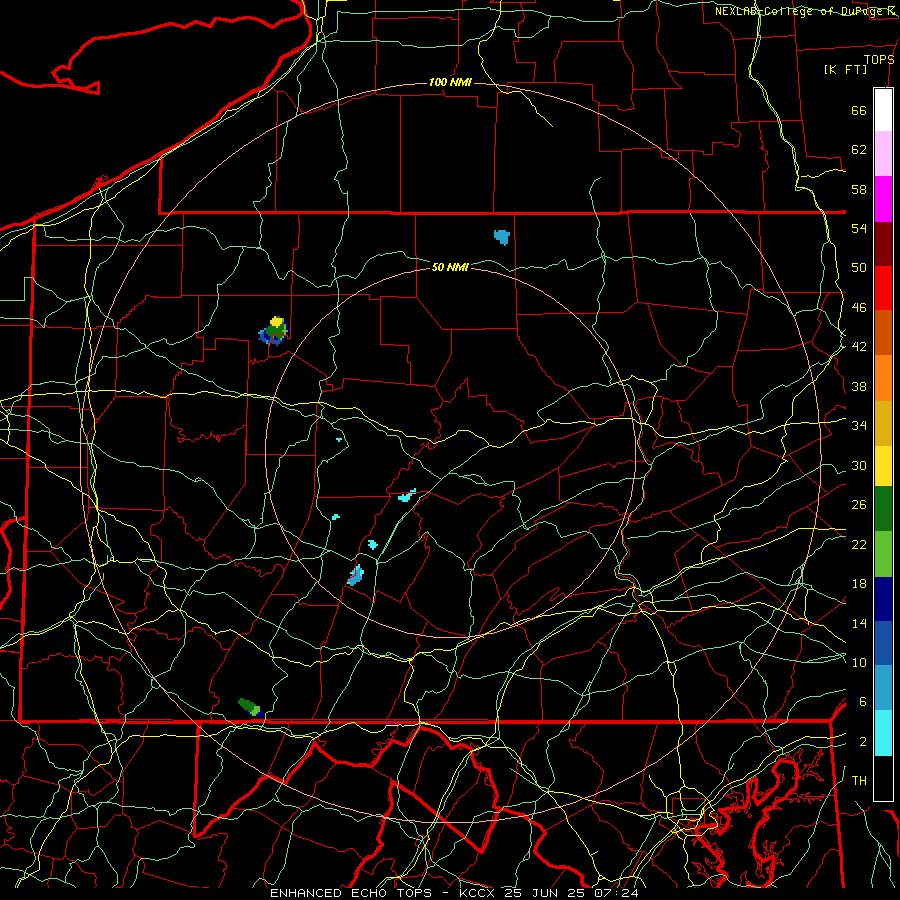Click the legend value 58
The width and height of the screenshot is (900, 900).
tap(859, 189)
